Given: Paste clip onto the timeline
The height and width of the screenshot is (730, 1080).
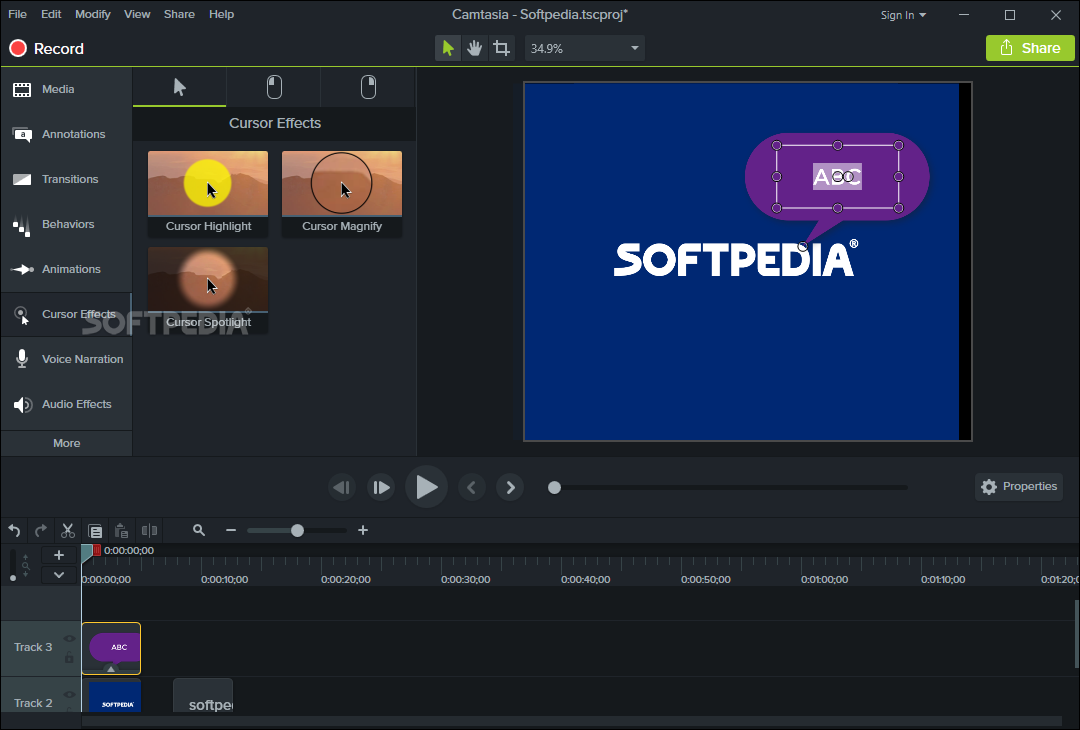Looking at the screenshot, I should point(122,530).
